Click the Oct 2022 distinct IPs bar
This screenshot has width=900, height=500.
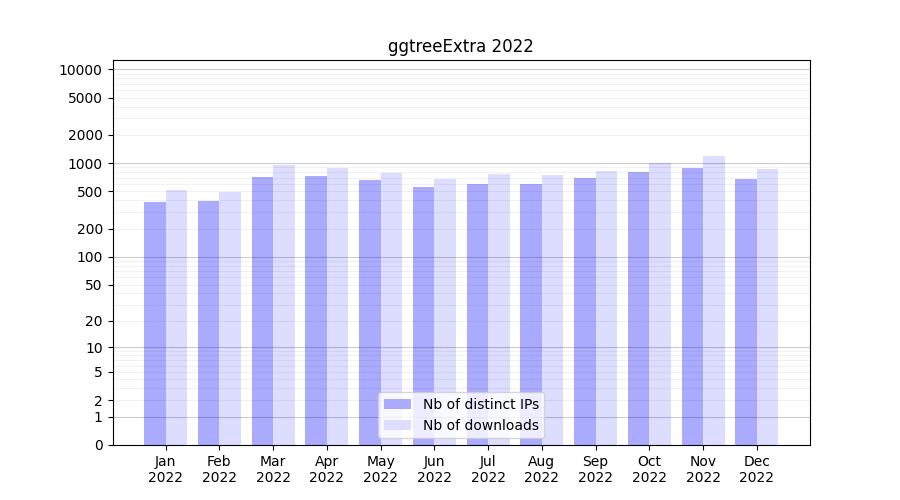[638, 308]
